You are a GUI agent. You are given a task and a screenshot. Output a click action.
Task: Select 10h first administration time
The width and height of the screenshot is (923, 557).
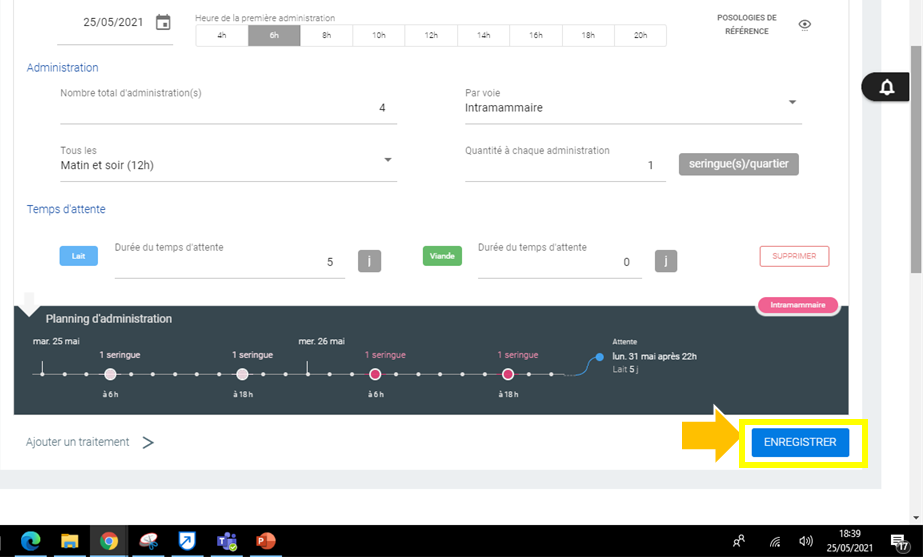379,35
